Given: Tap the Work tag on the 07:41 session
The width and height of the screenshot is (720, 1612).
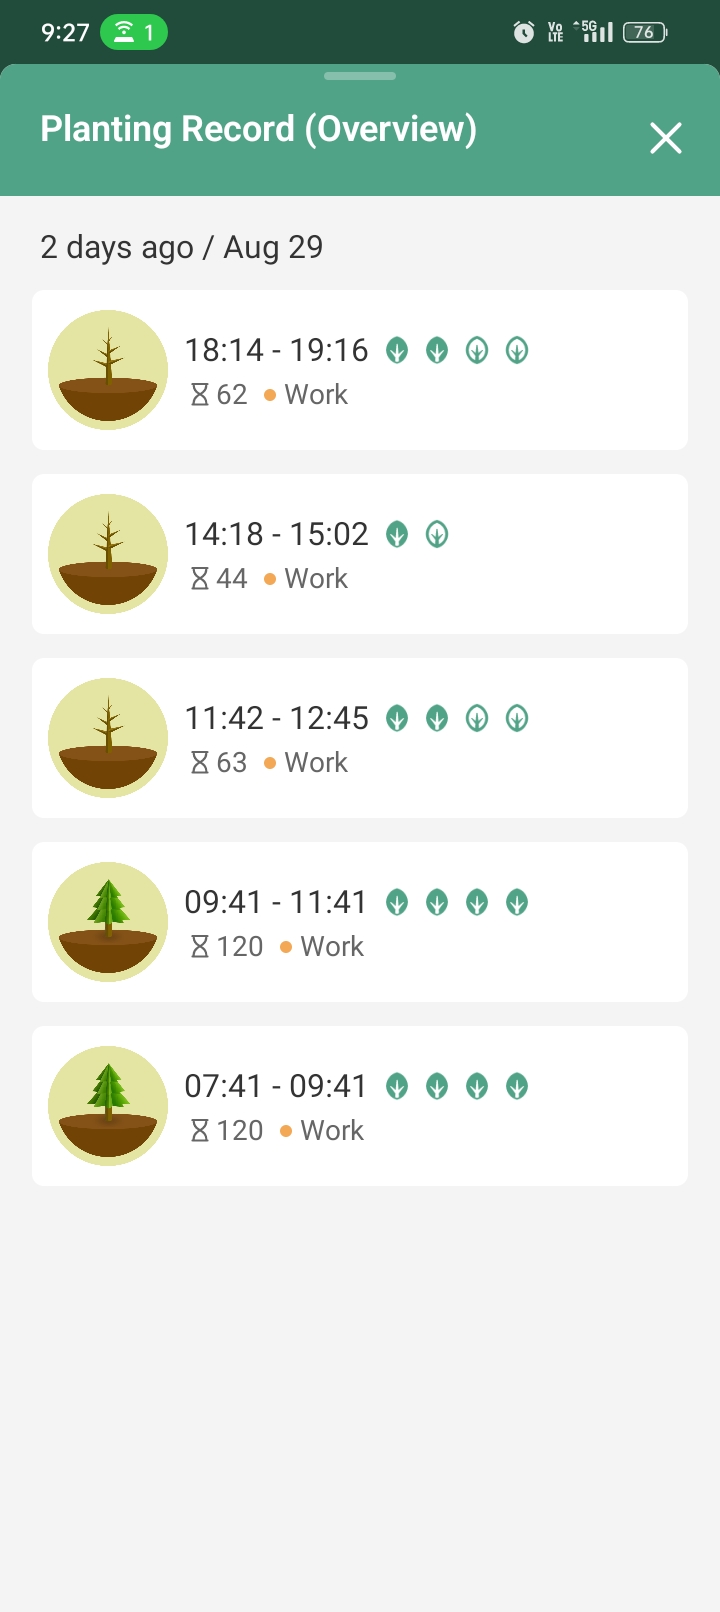Looking at the screenshot, I should point(332,1131).
